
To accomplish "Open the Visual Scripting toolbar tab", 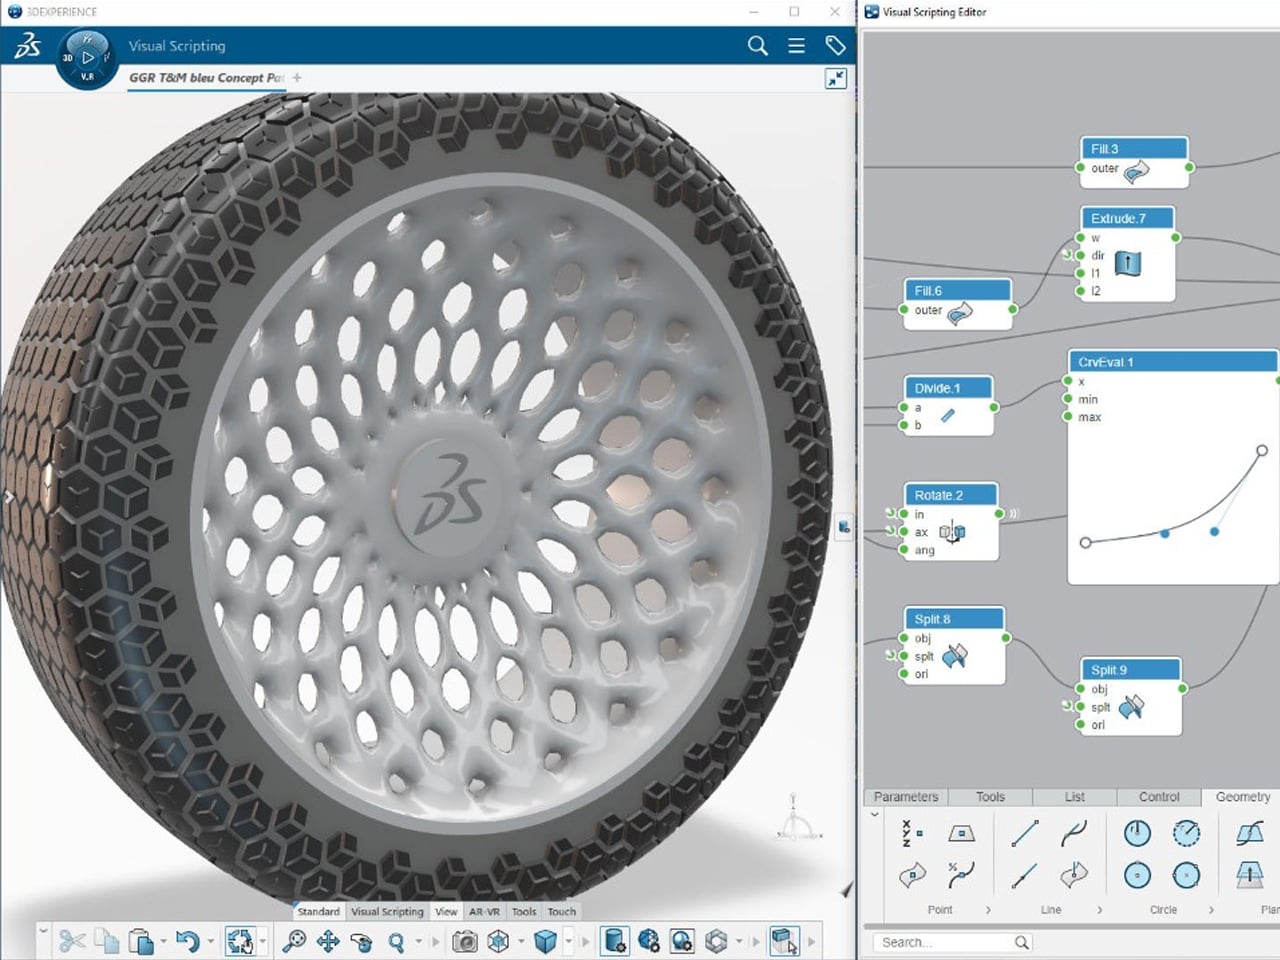I will pos(387,911).
